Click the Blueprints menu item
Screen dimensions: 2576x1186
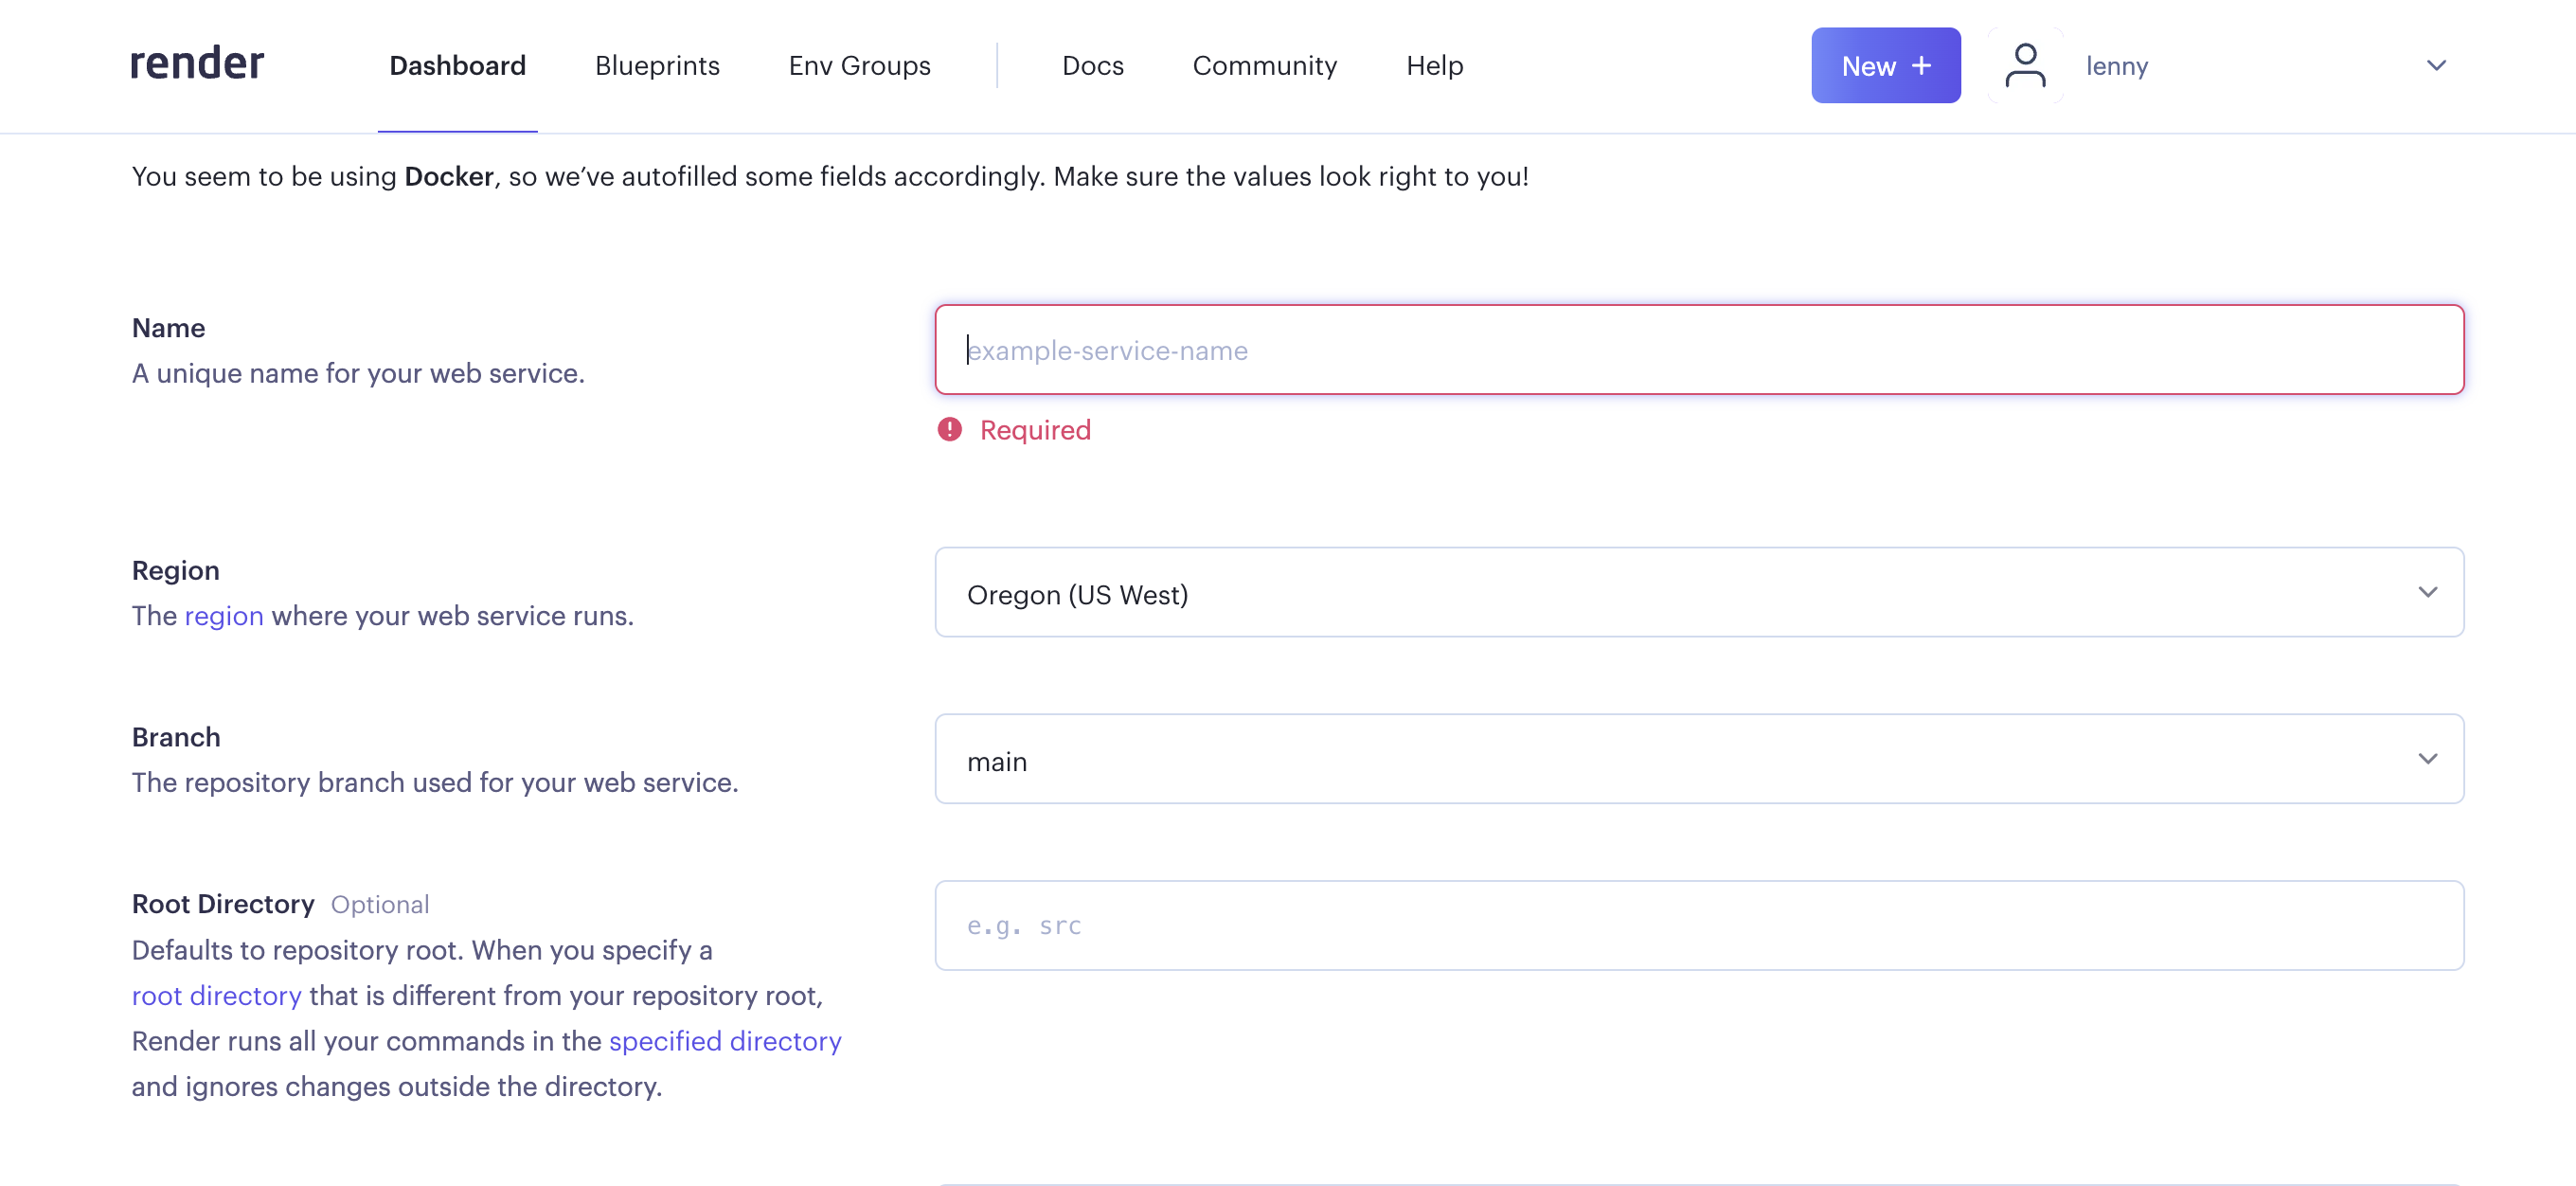point(657,65)
